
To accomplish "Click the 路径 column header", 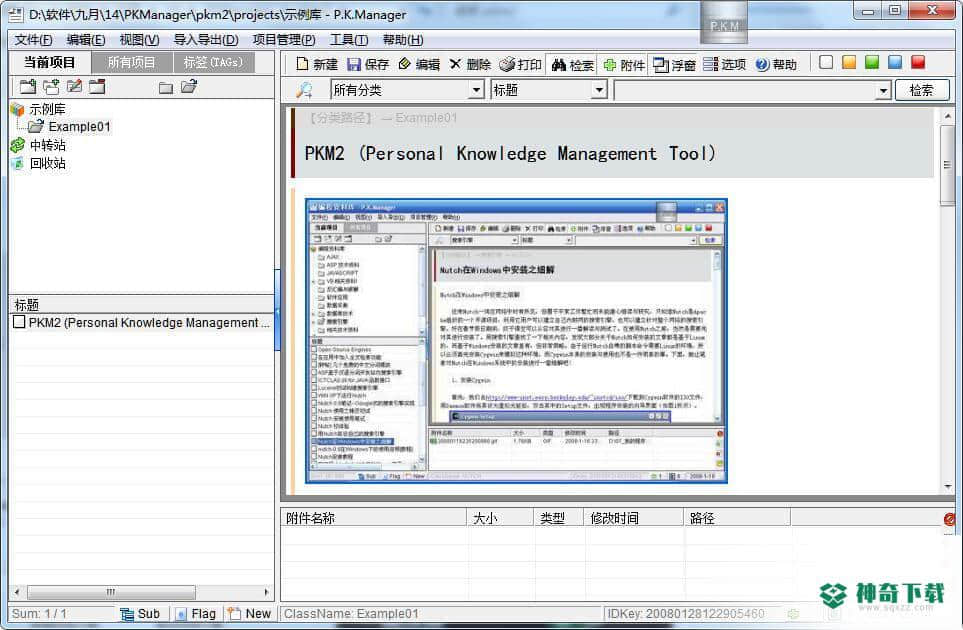I will (737, 518).
